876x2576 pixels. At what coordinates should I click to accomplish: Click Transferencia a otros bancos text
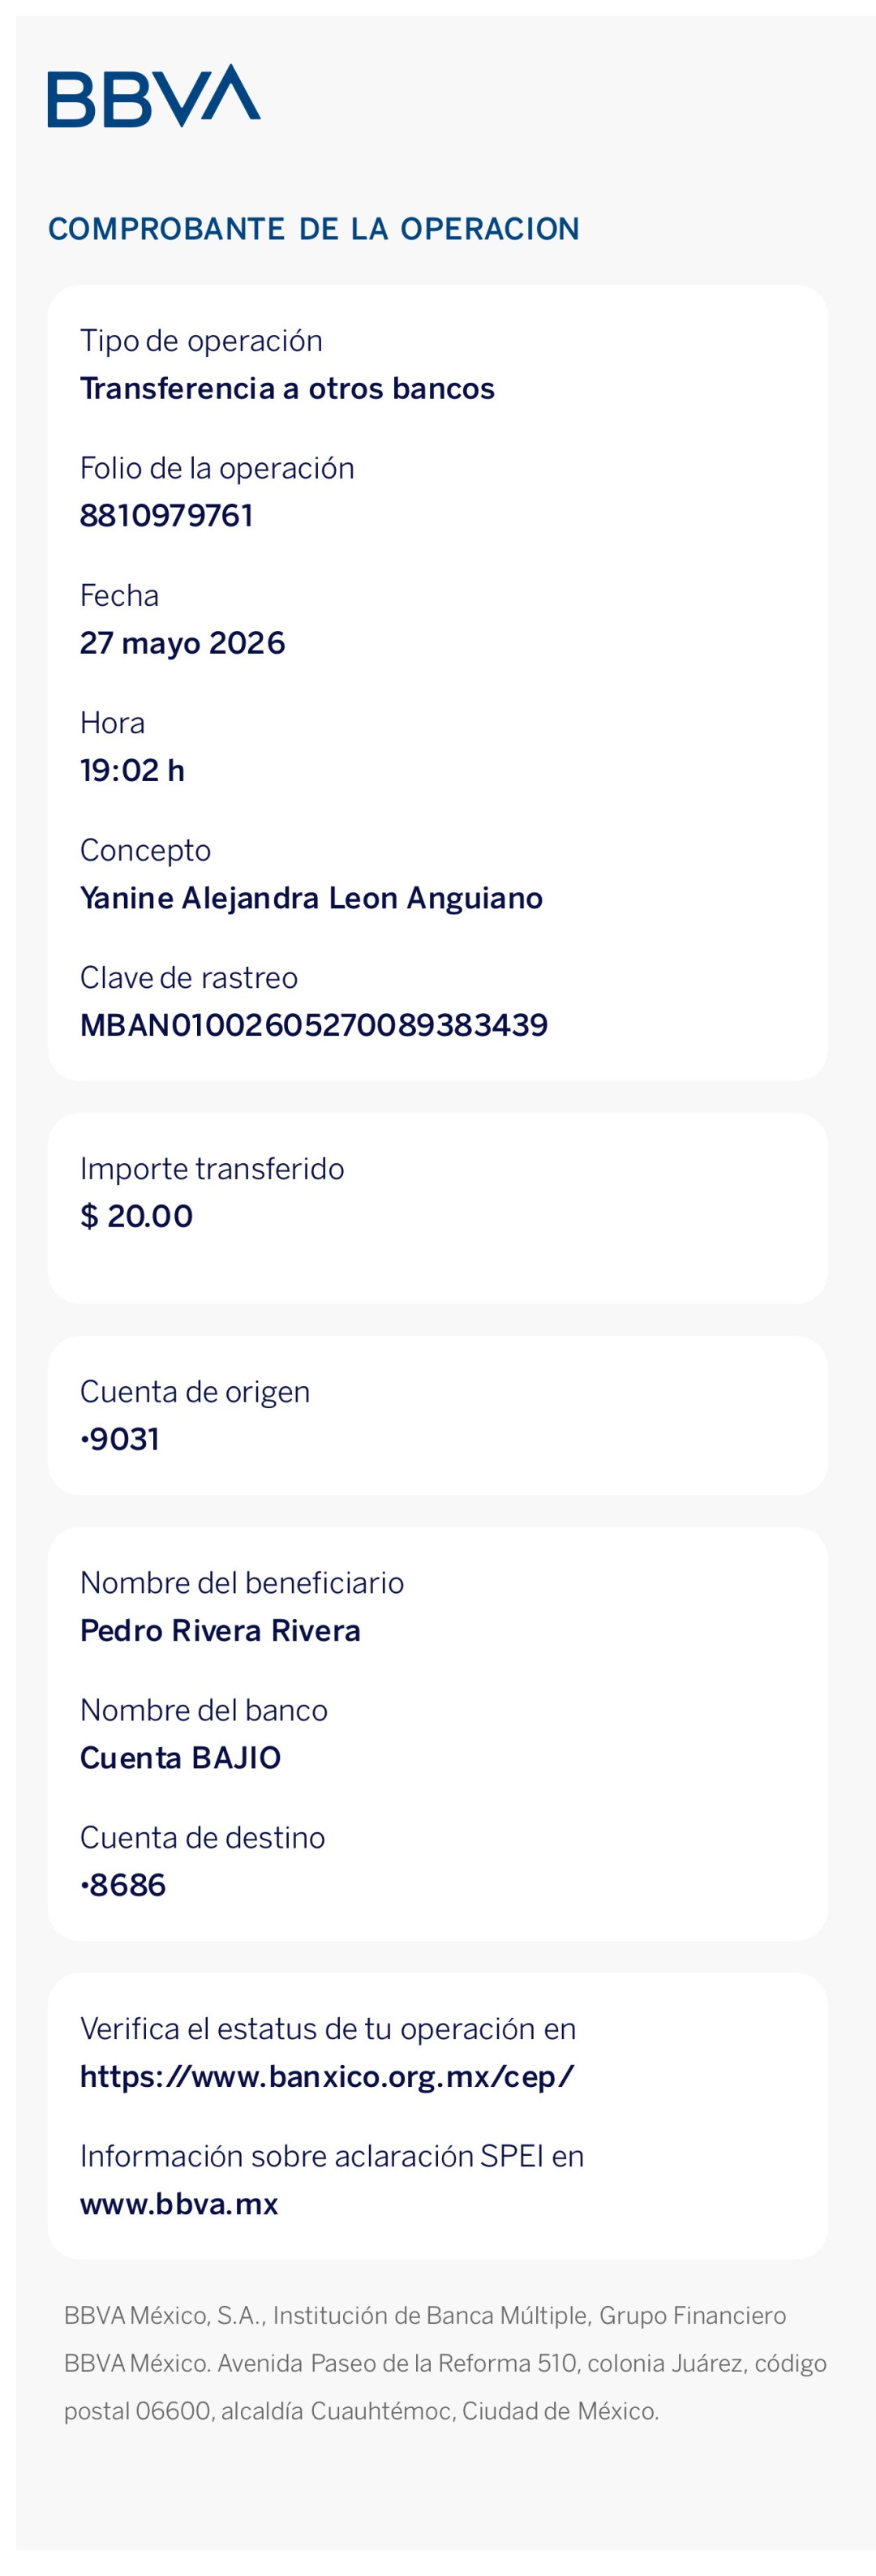(x=287, y=388)
